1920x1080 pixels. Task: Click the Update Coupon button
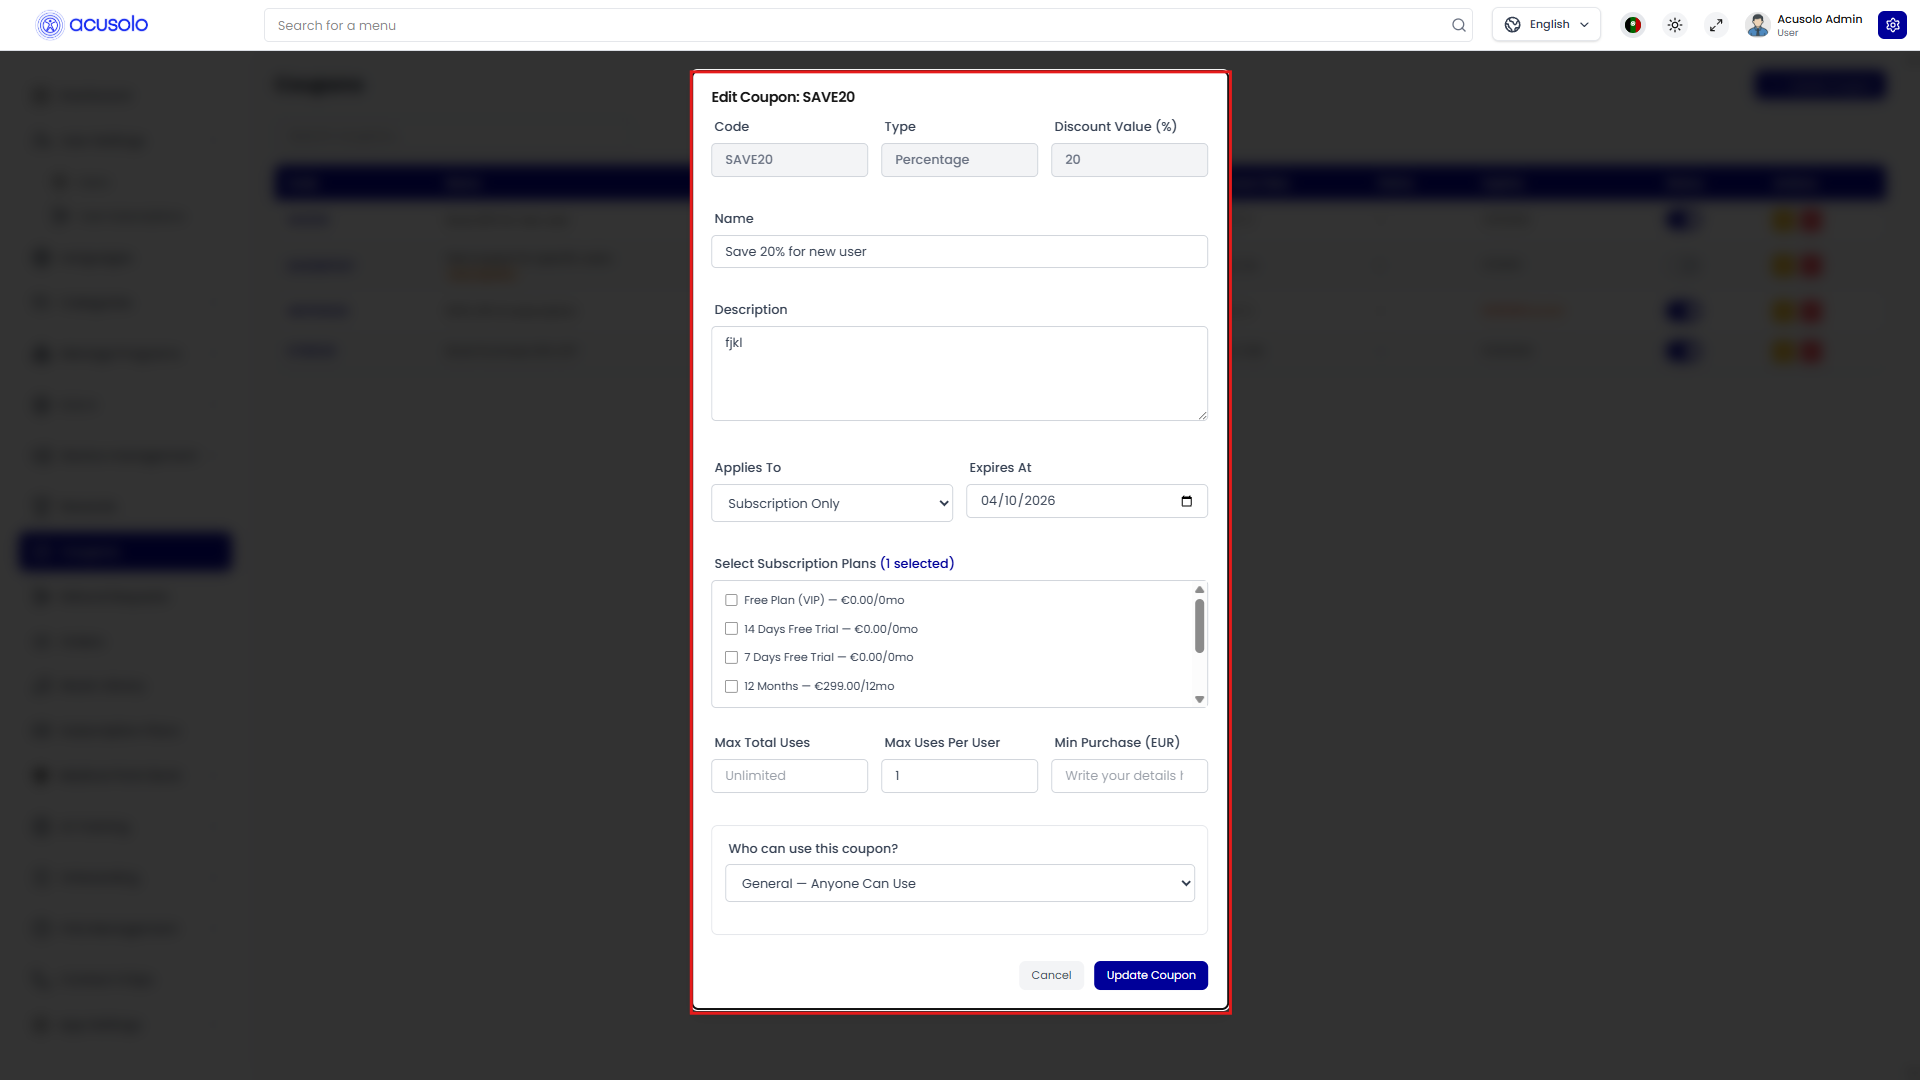coord(1150,975)
